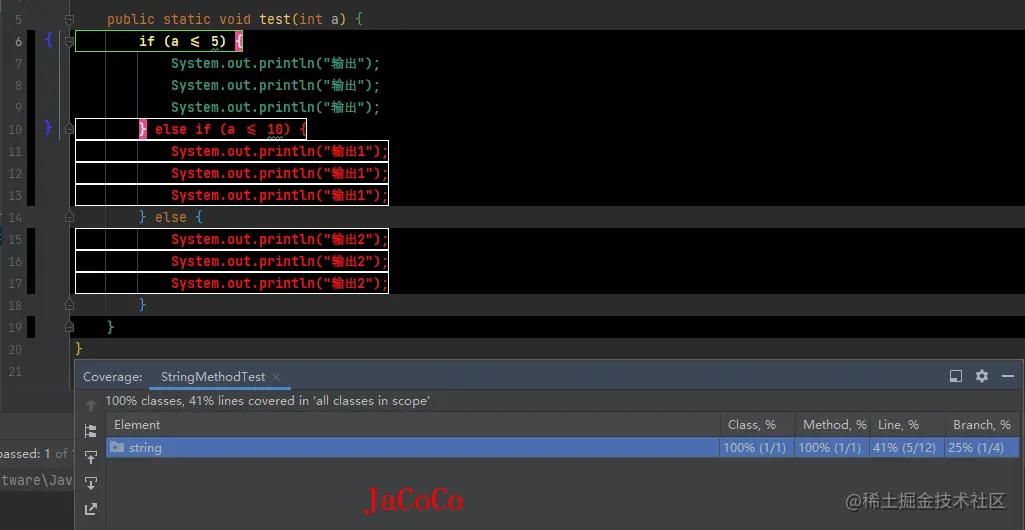
Task: Click the println("输出2") statement on line 17
Action: pyautogui.click(x=280, y=283)
